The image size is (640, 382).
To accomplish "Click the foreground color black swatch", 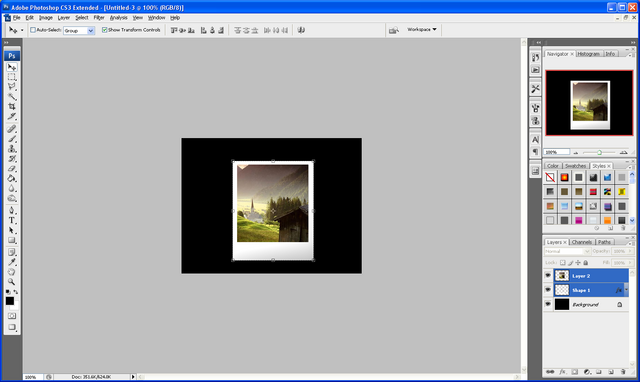I will coord(10,301).
